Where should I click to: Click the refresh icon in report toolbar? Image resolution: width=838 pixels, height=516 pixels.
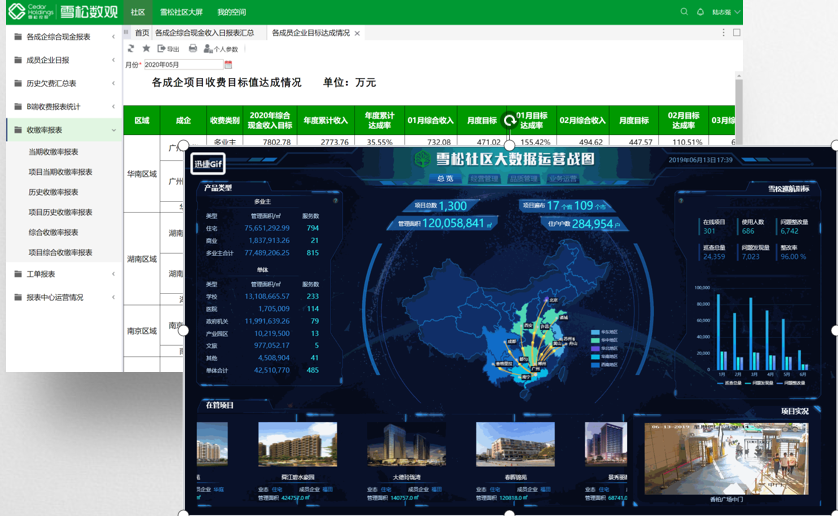click(x=131, y=49)
